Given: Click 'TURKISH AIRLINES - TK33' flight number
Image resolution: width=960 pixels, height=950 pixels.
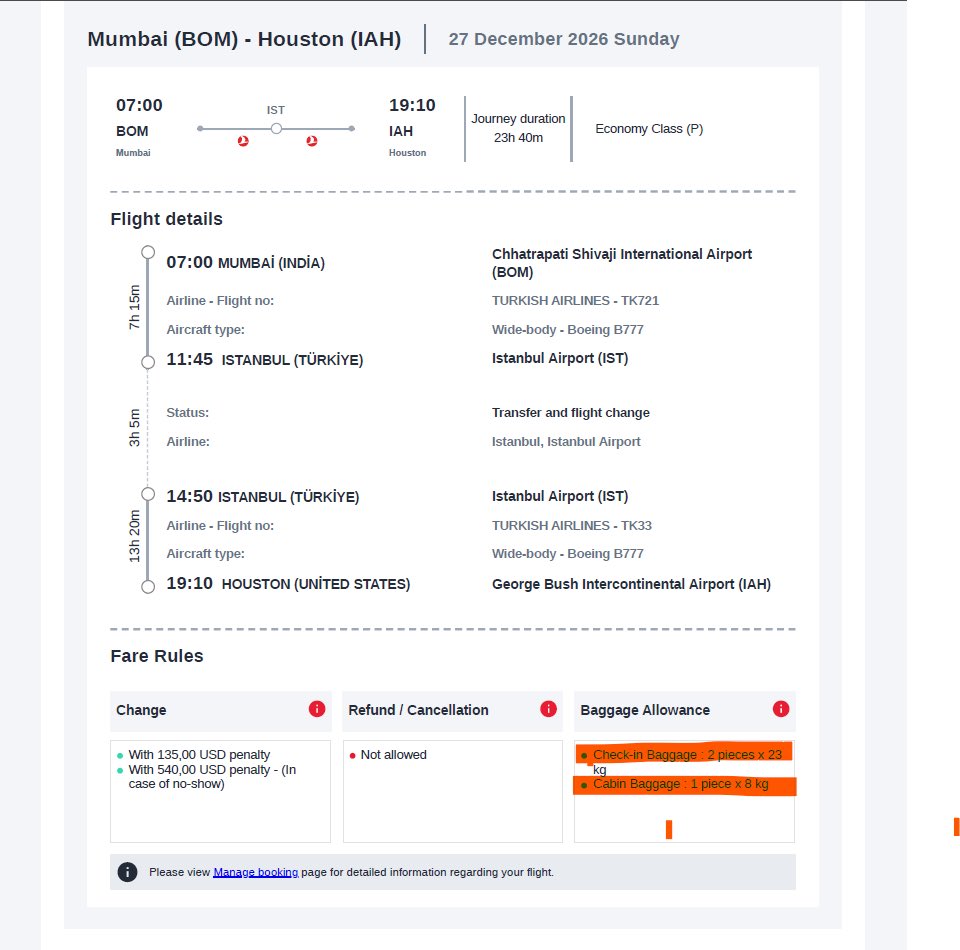Looking at the screenshot, I should coord(572,525).
